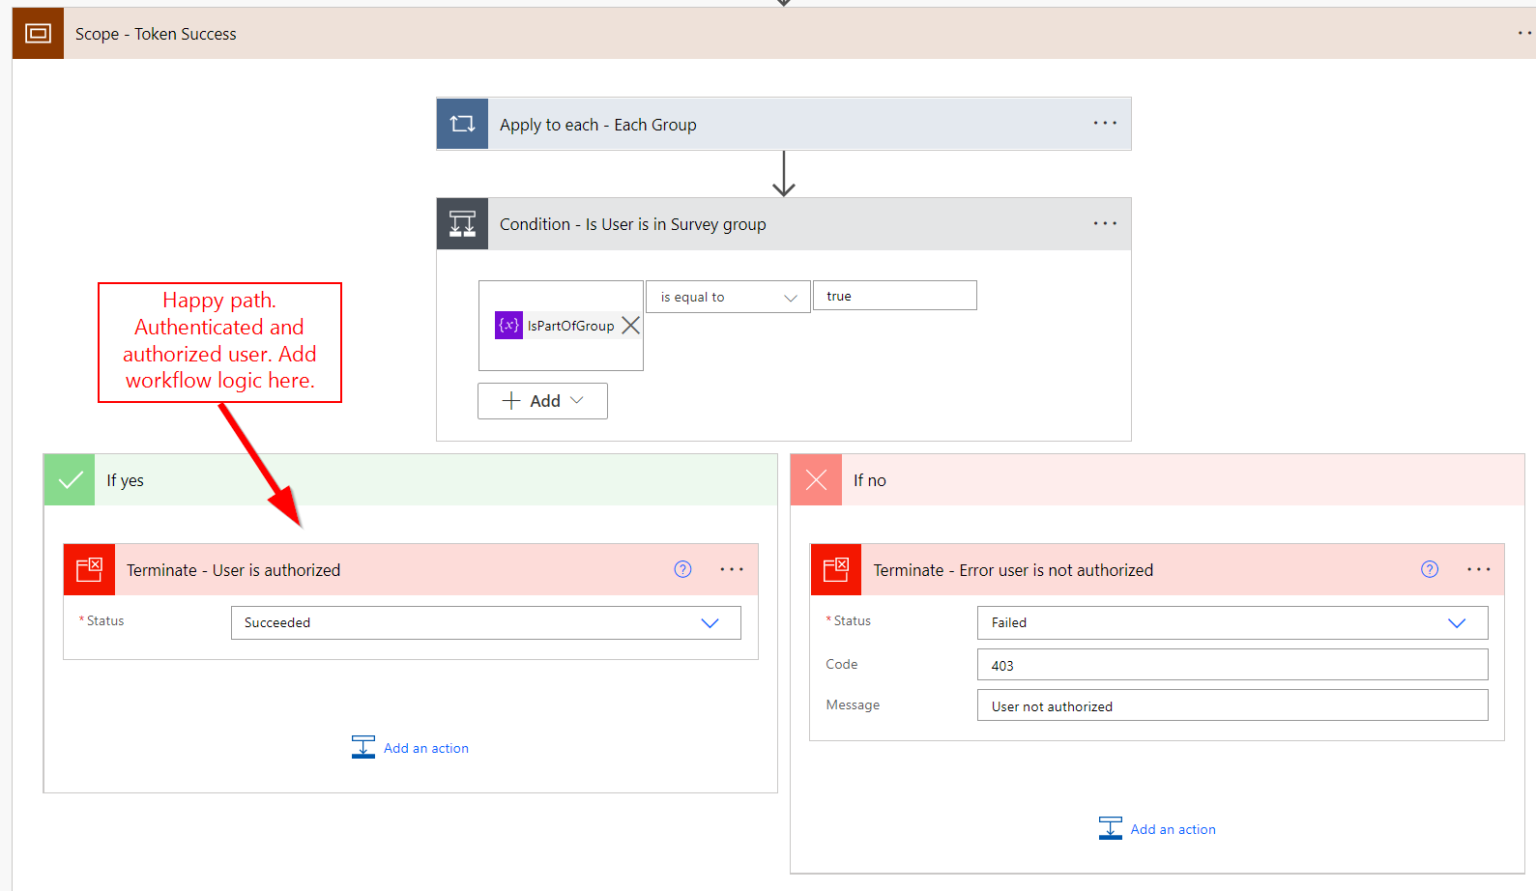Click the Condition action icon
Image resolution: width=1536 pixels, height=891 pixels.
(x=462, y=223)
